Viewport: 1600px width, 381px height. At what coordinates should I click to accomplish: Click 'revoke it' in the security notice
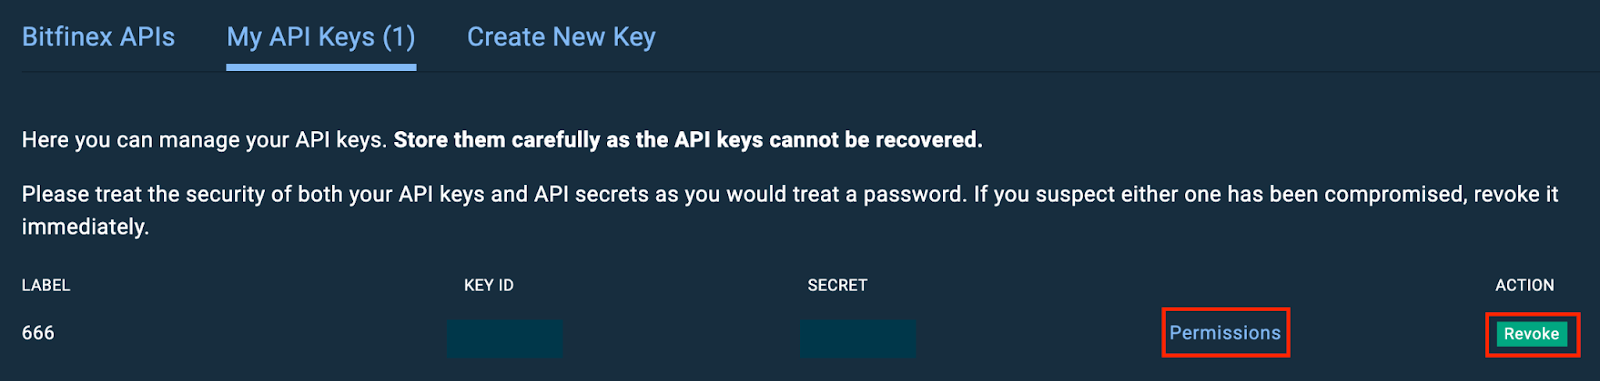(1516, 194)
